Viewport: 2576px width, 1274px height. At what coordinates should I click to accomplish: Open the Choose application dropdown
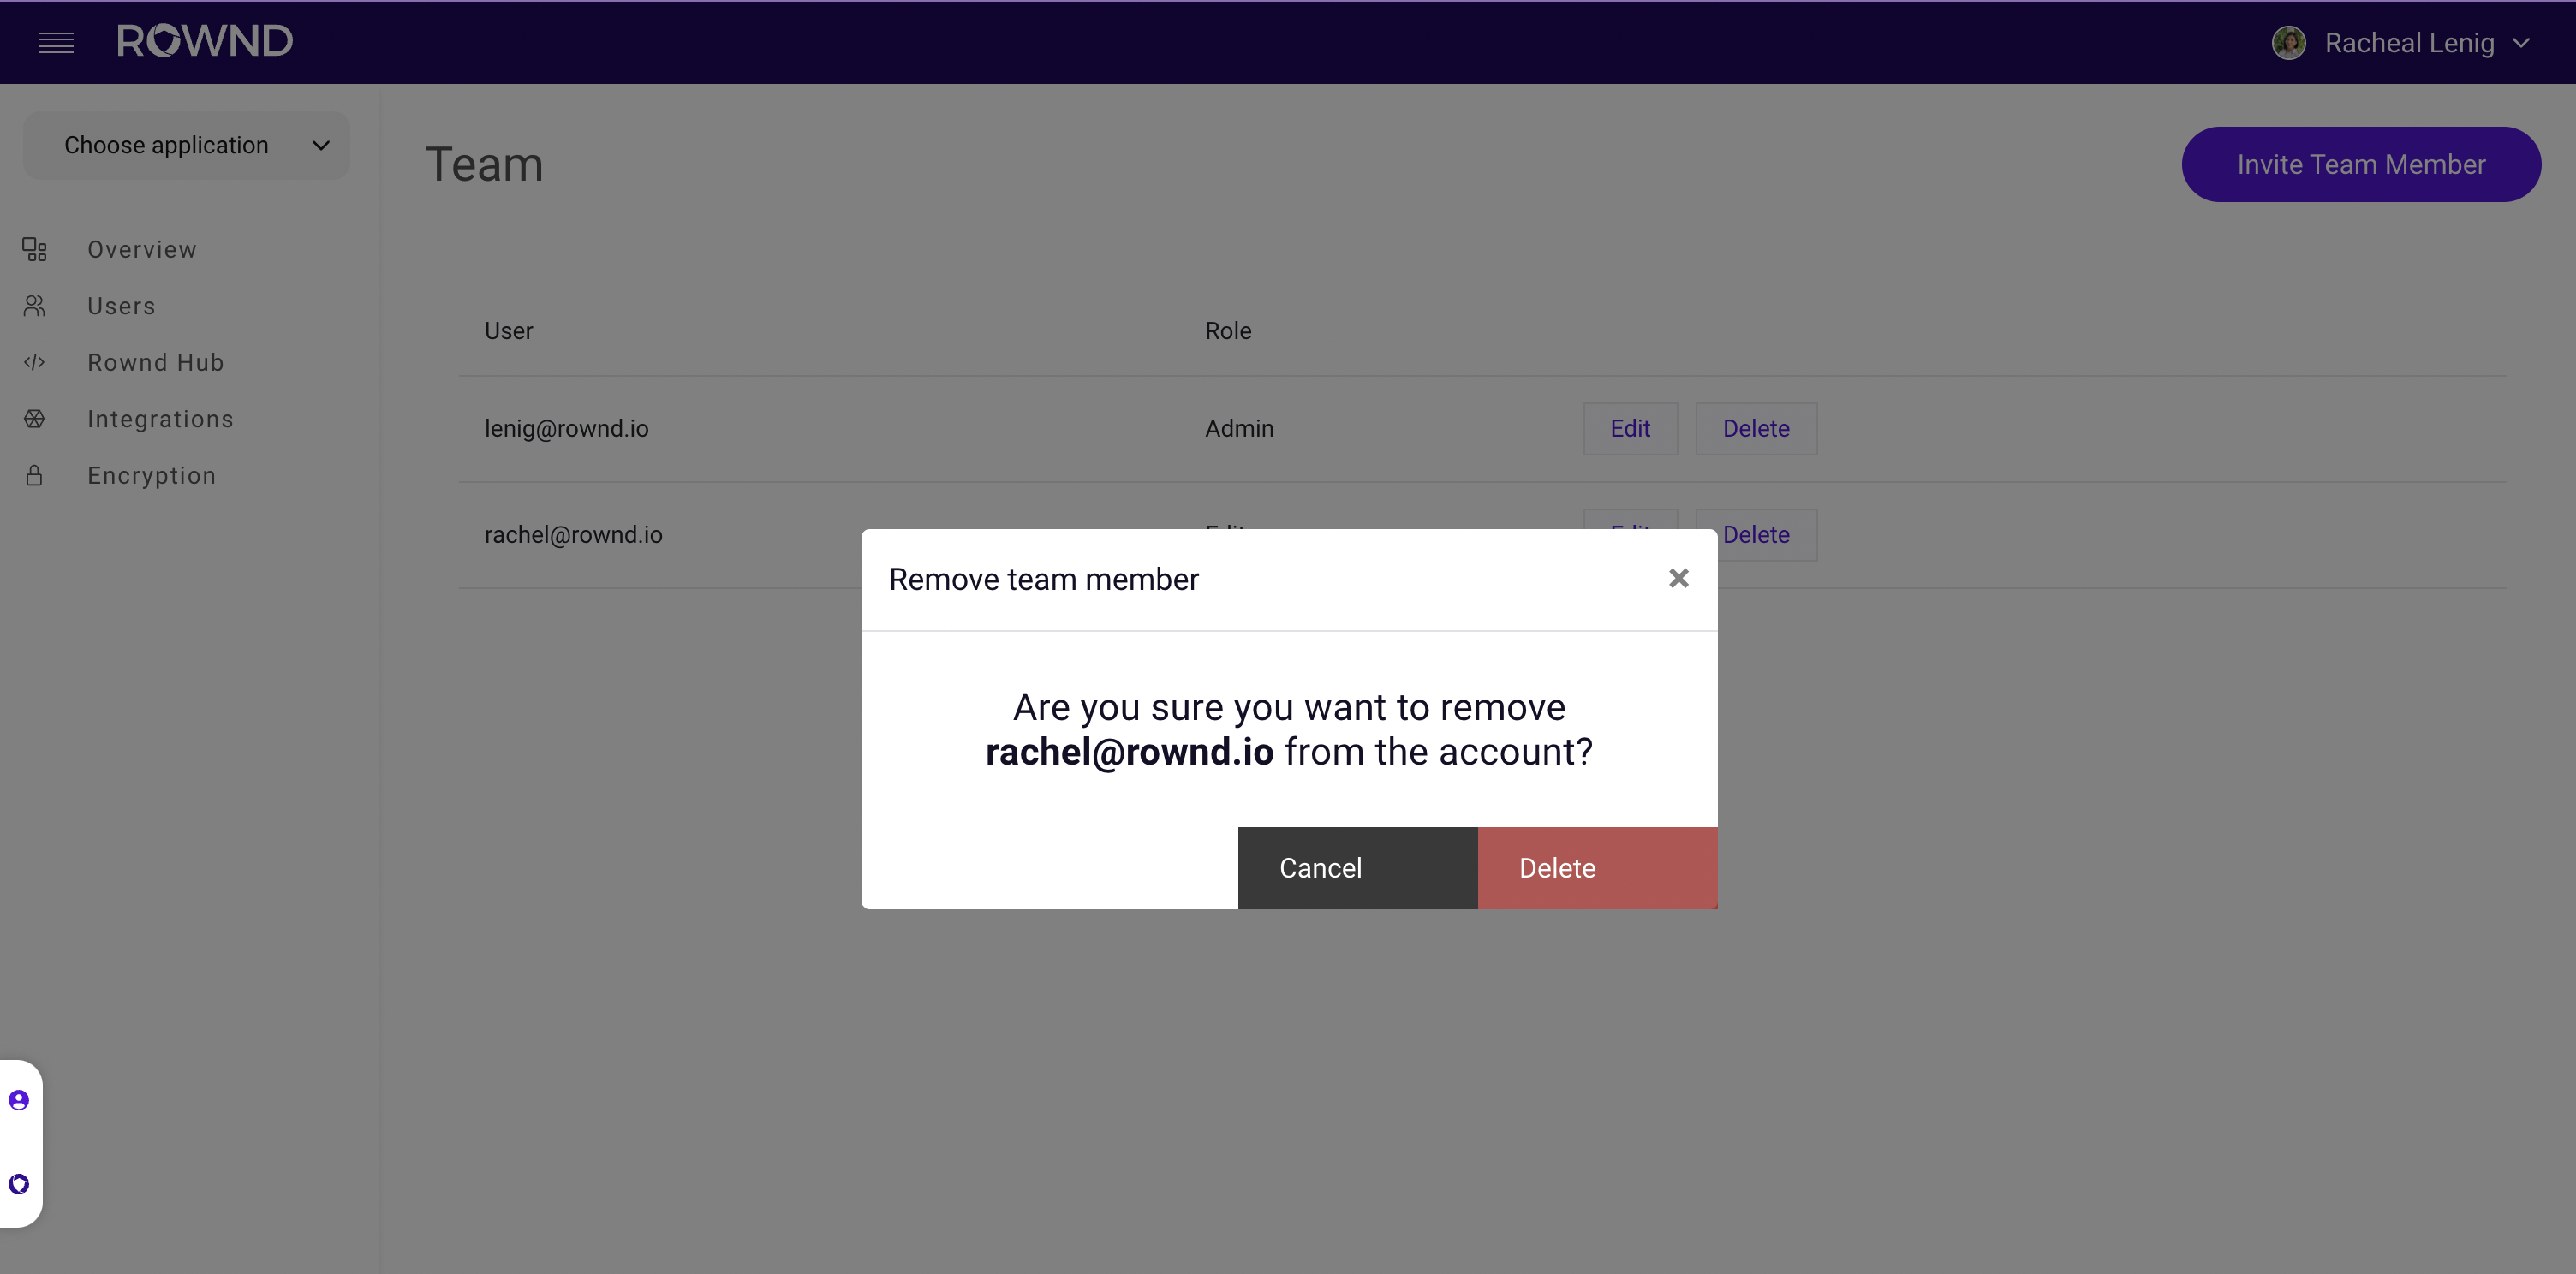click(186, 146)
